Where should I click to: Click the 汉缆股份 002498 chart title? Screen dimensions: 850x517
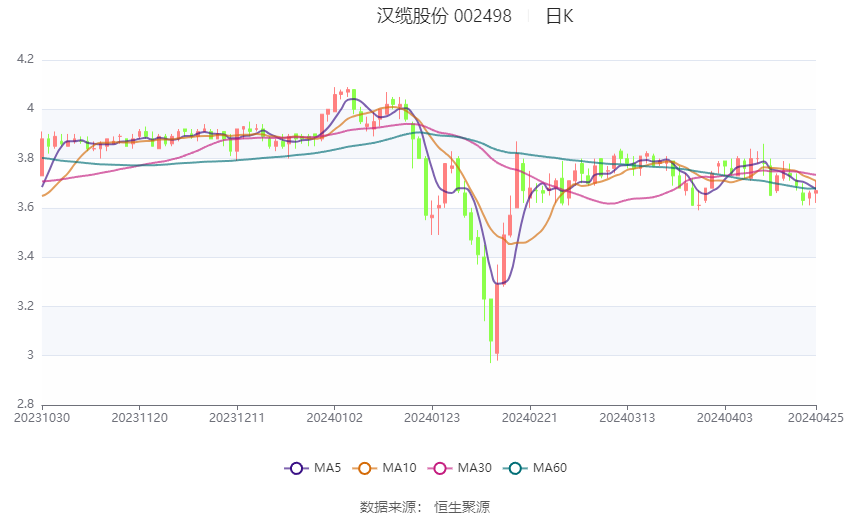pyautogui.click(x=444, y=16)
